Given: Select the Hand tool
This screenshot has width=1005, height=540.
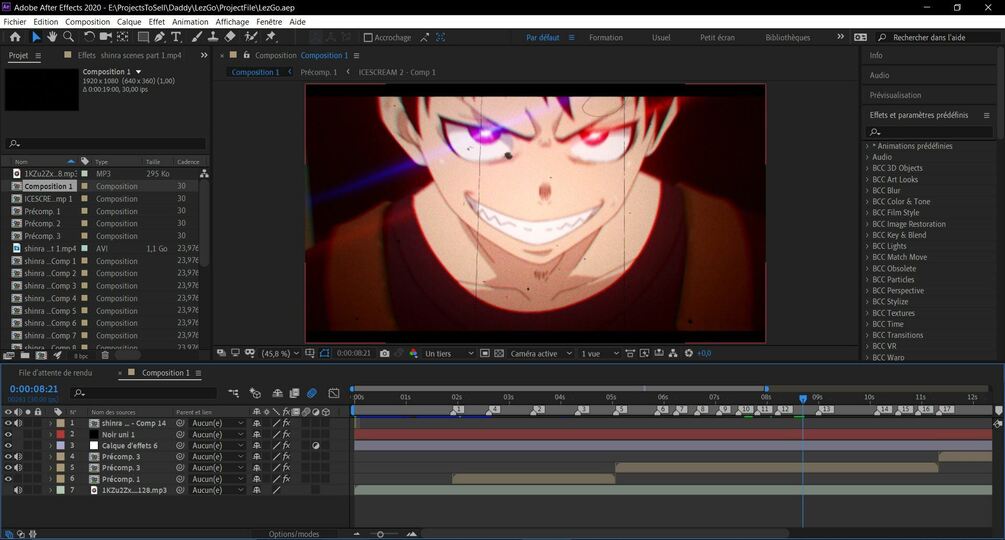Looking at the screenshot, I should pyautogui.click(x=52, y=37).
